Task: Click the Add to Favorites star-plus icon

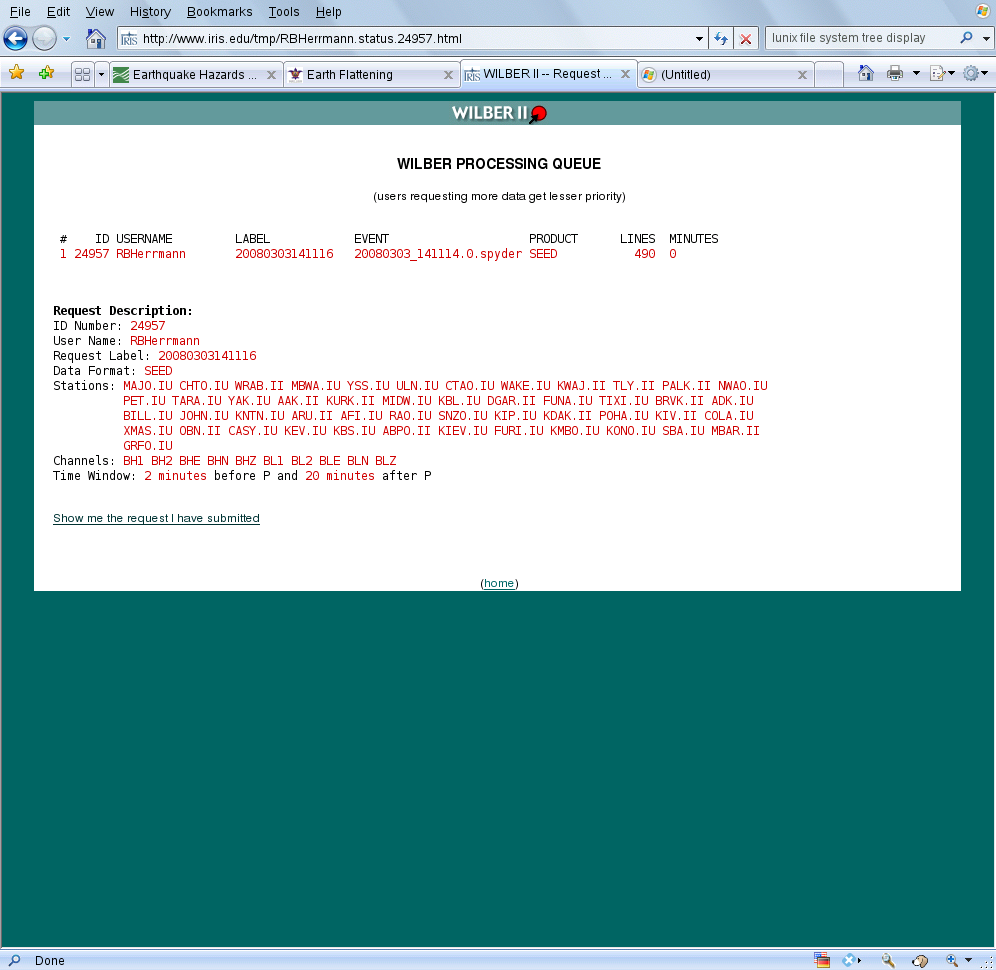Action: (x=46, y=74)
